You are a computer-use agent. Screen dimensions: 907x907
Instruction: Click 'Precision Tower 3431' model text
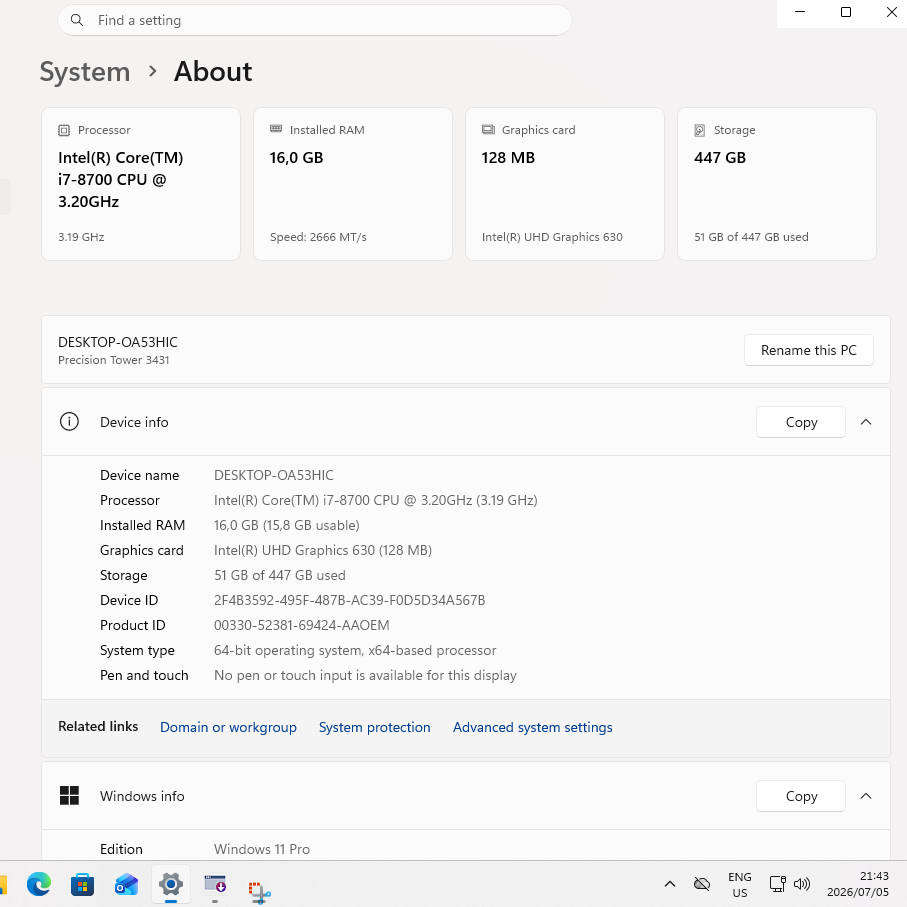point(113,360)
